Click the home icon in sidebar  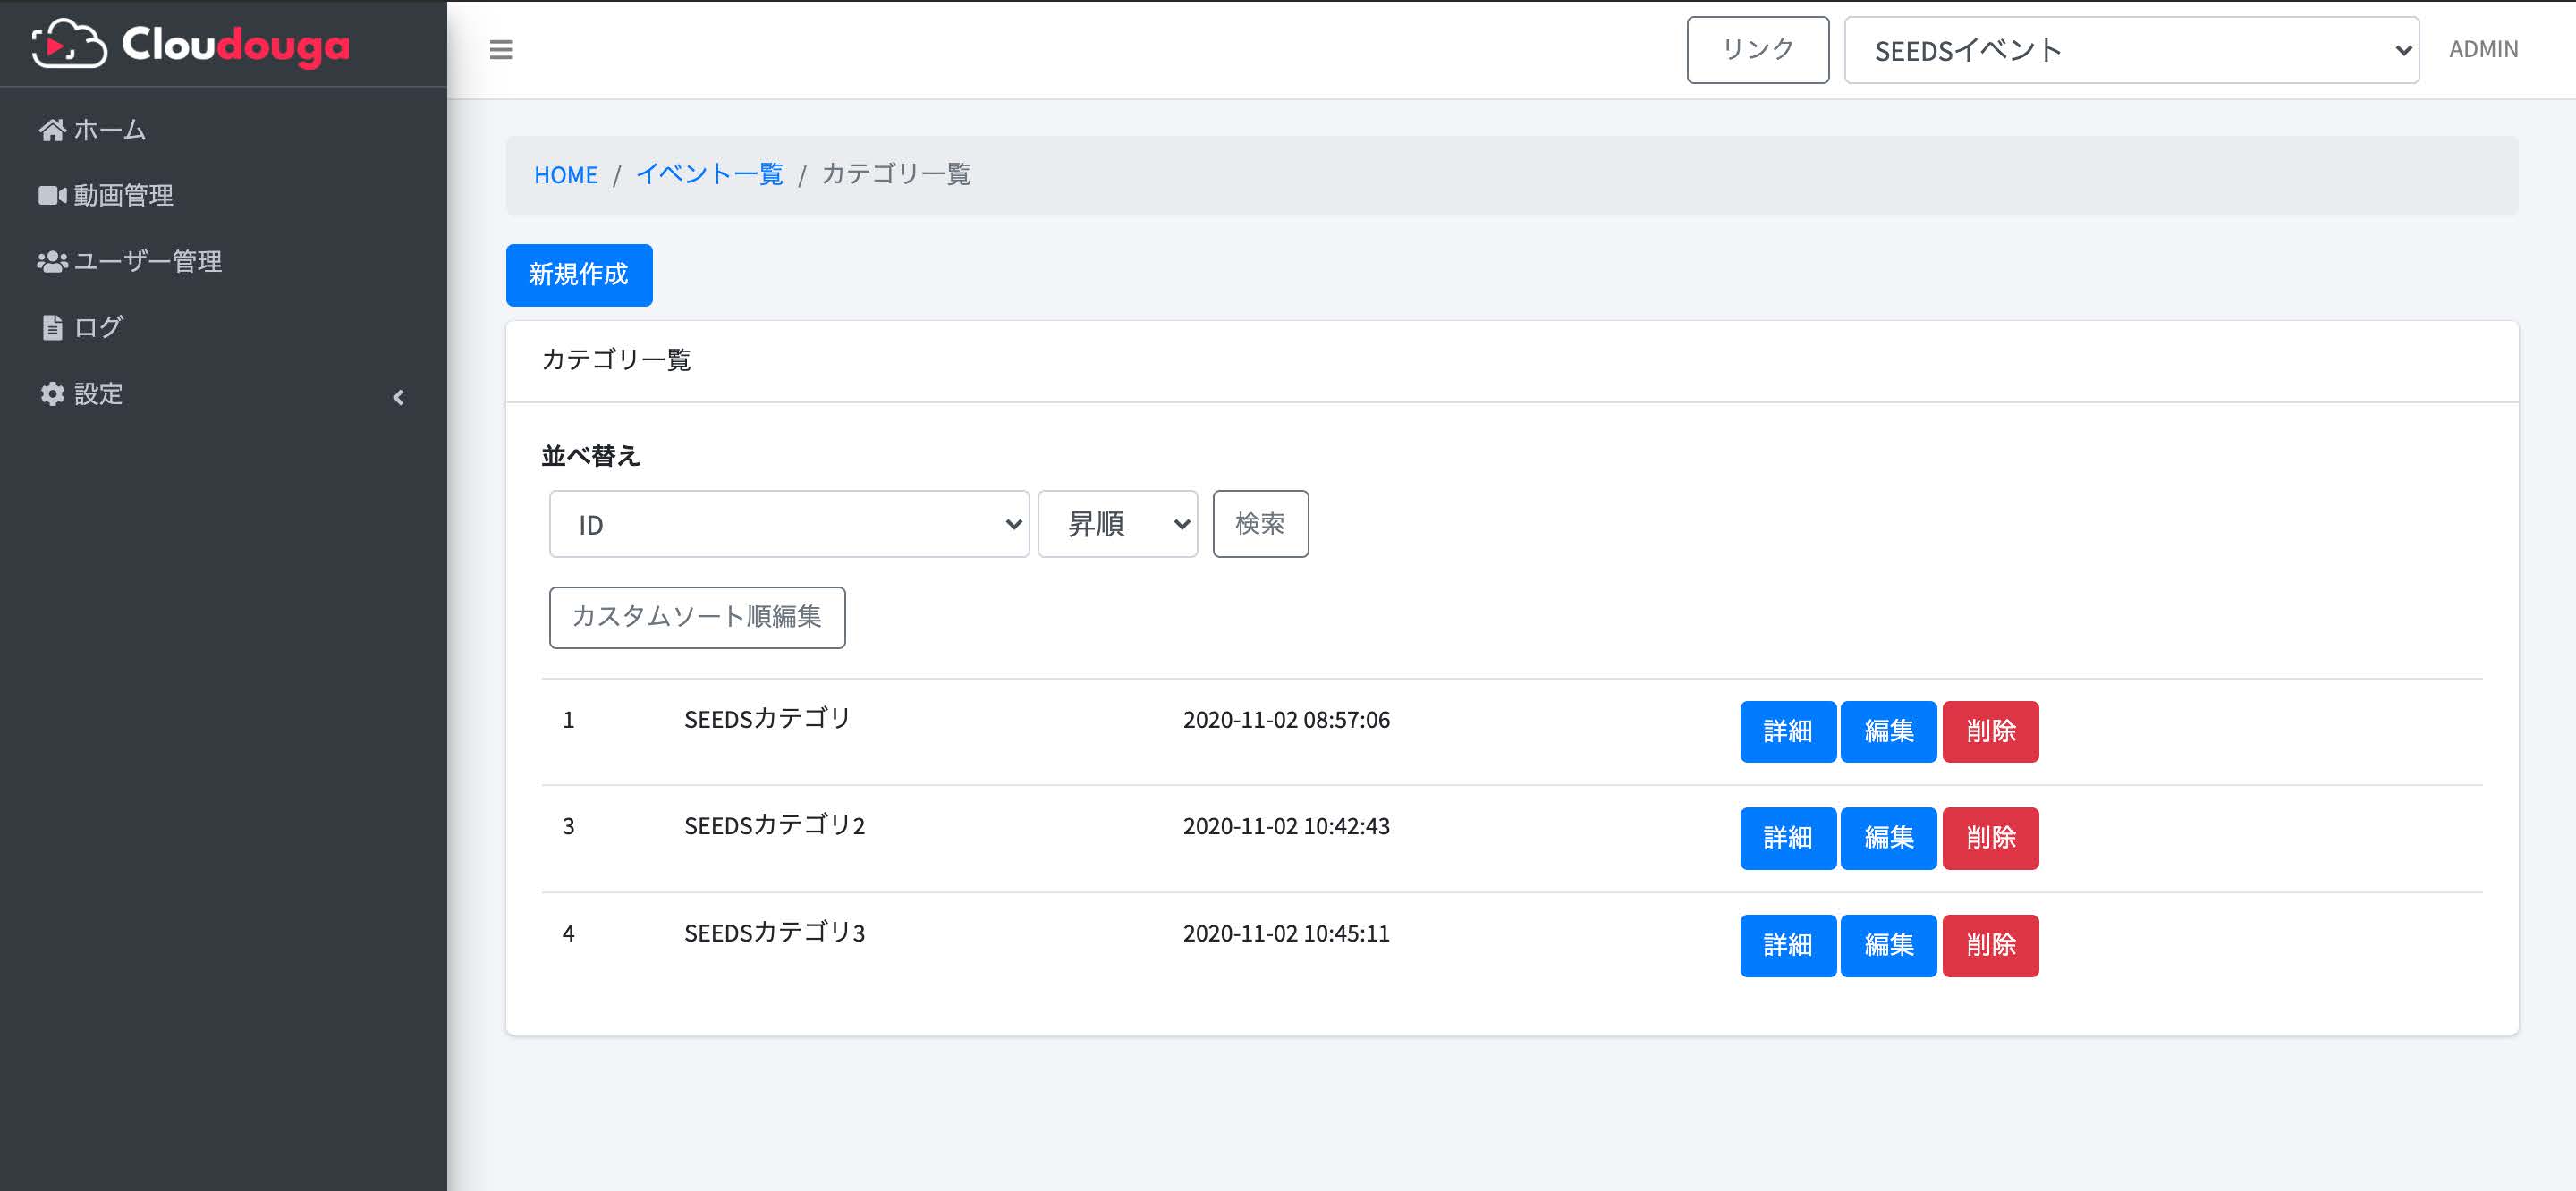(x=52, y=130)
